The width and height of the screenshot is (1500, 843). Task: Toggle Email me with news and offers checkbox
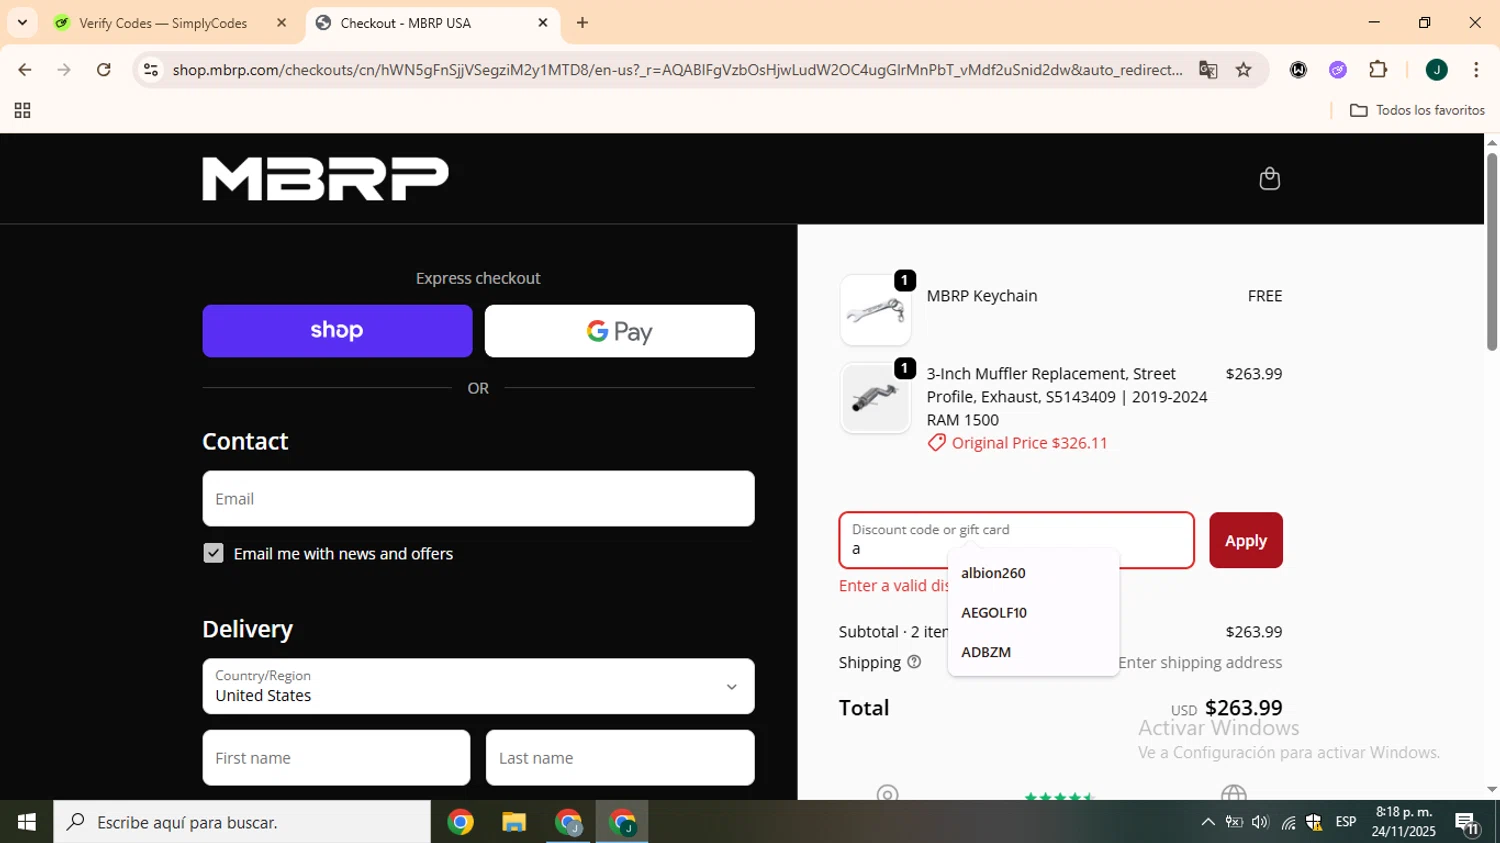(x=213, y=553)
